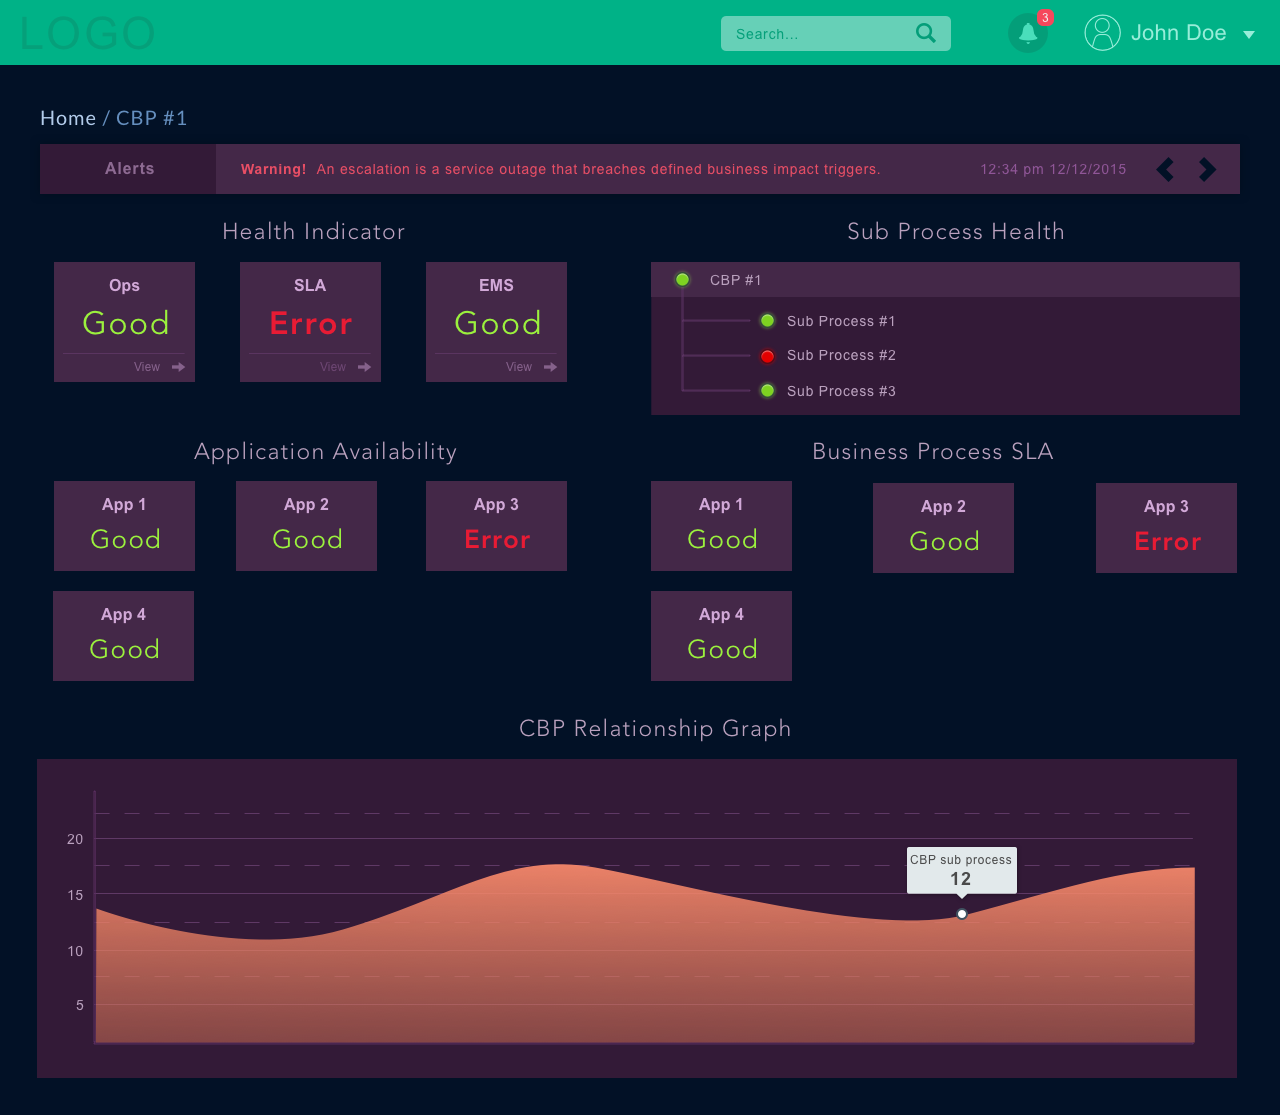This screenshot has height=1115, width=1280.
Task: Click the arrow icon in Ops card
Action: point(178,367)
